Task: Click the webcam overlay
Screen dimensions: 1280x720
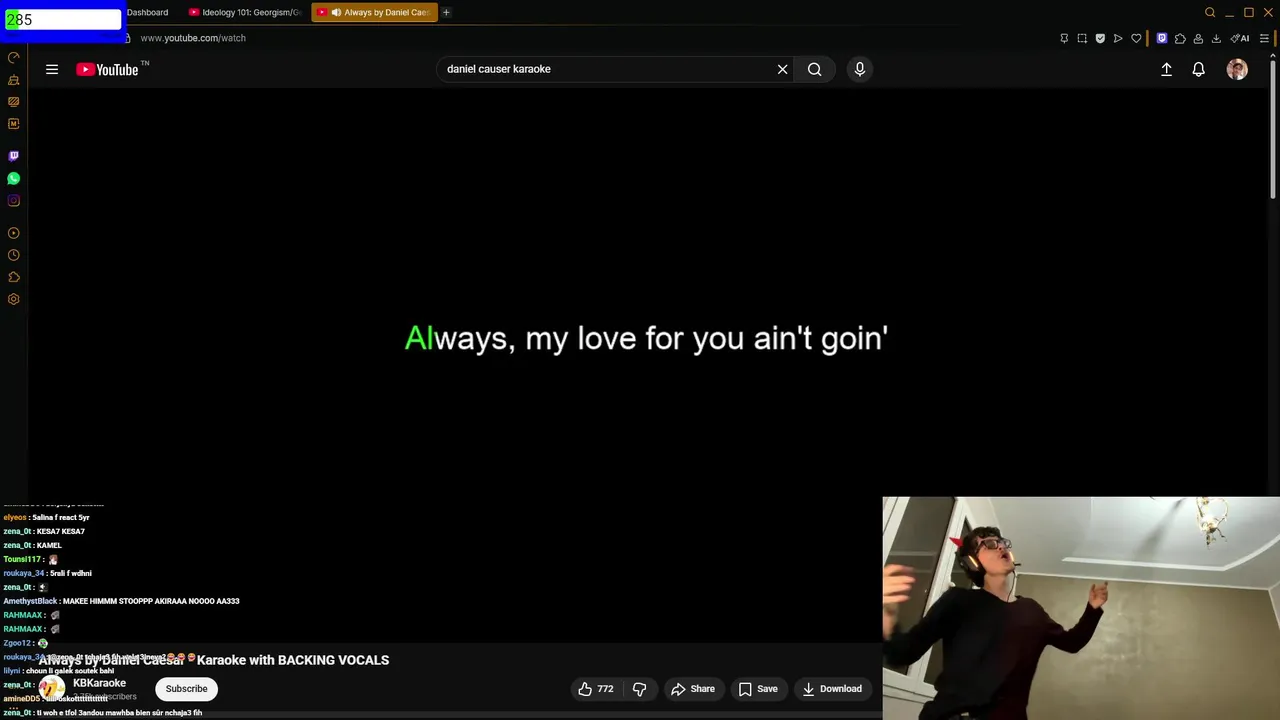Action: (x=1081, y=608)
